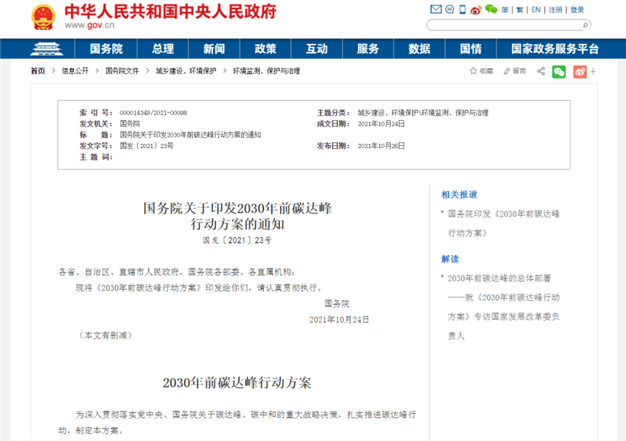
Task: Click the 登录 login link
Action: [x=577, y=10]
